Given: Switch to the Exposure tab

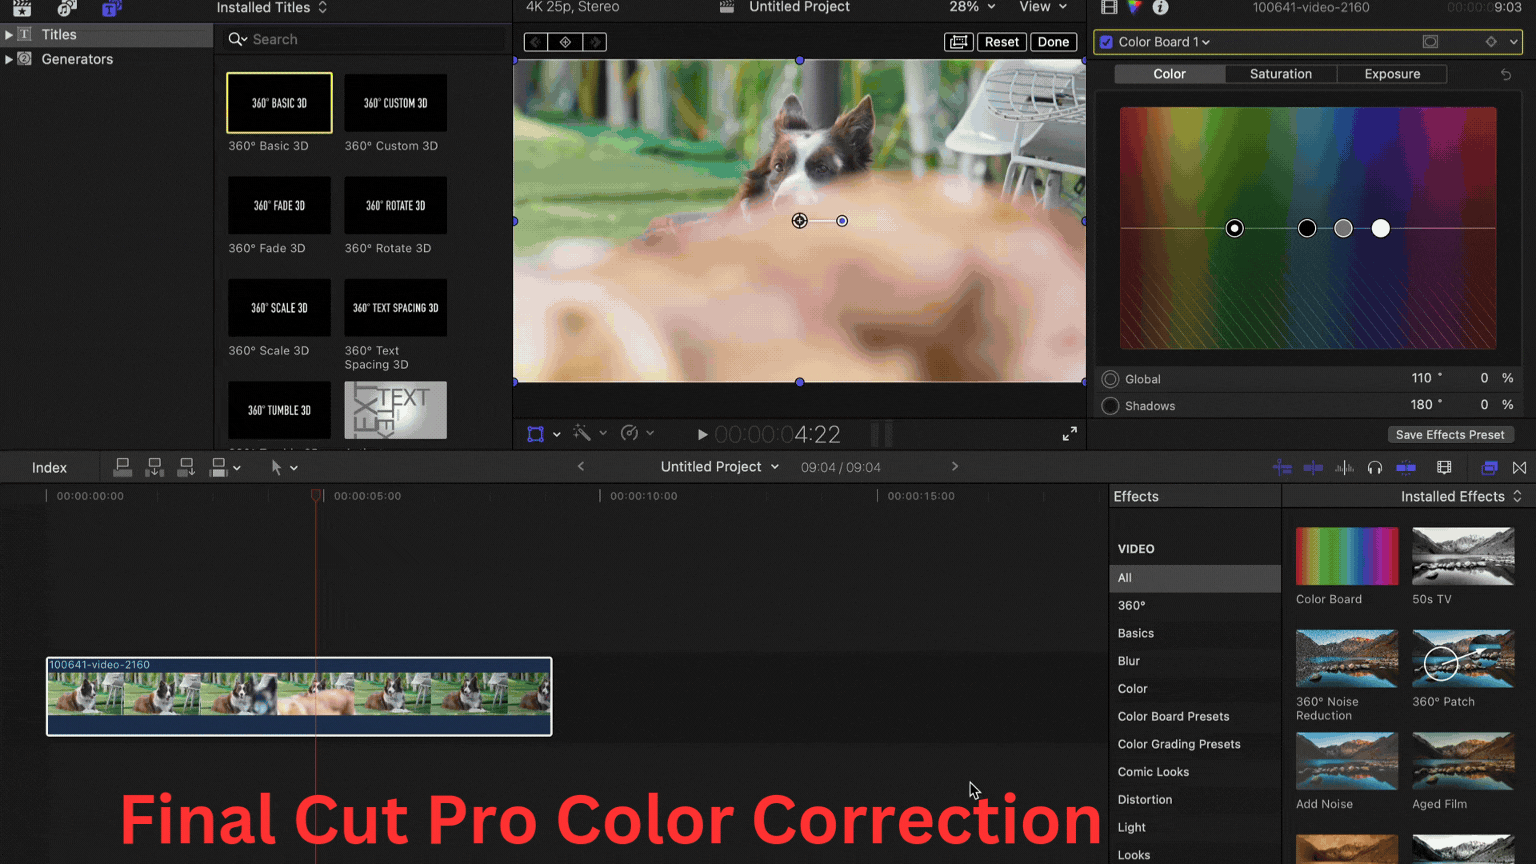Looking at the screenshot, I should (x=1392, y=74).
